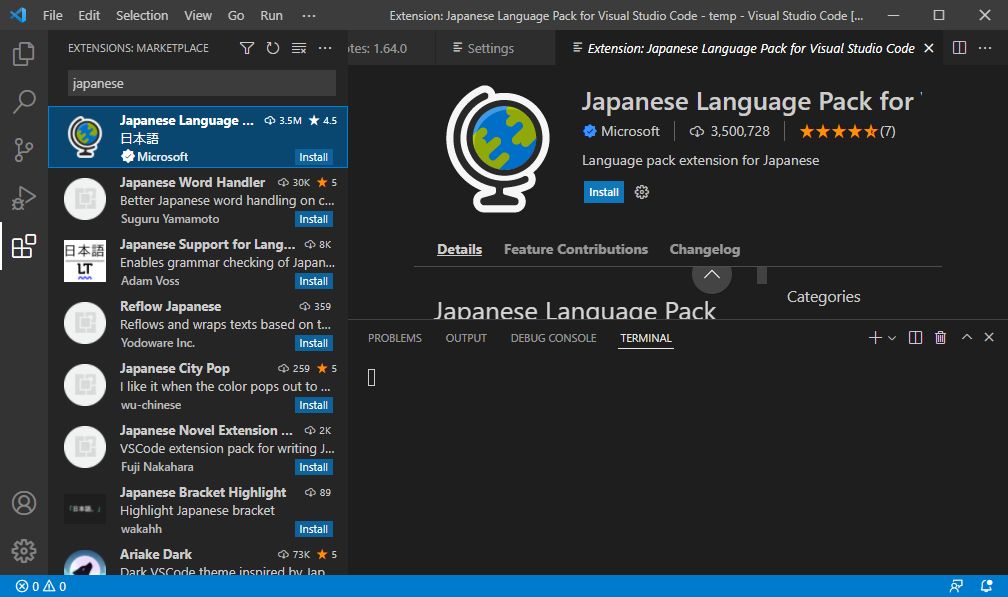
Task: Click the extensions search field
Action: (x=202, y=84)
